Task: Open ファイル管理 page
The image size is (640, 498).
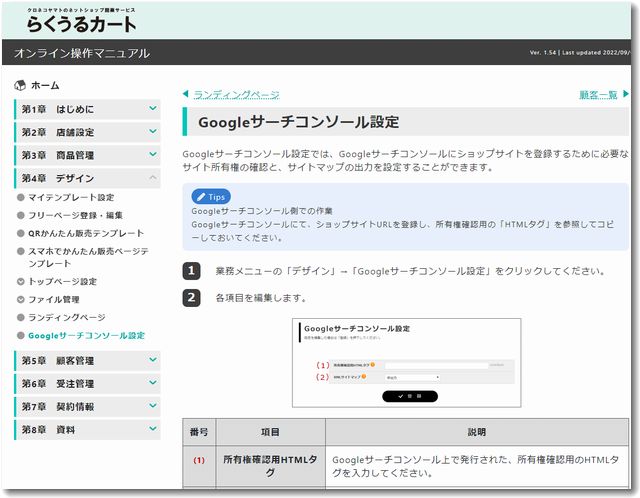Action: pos(53,299)
